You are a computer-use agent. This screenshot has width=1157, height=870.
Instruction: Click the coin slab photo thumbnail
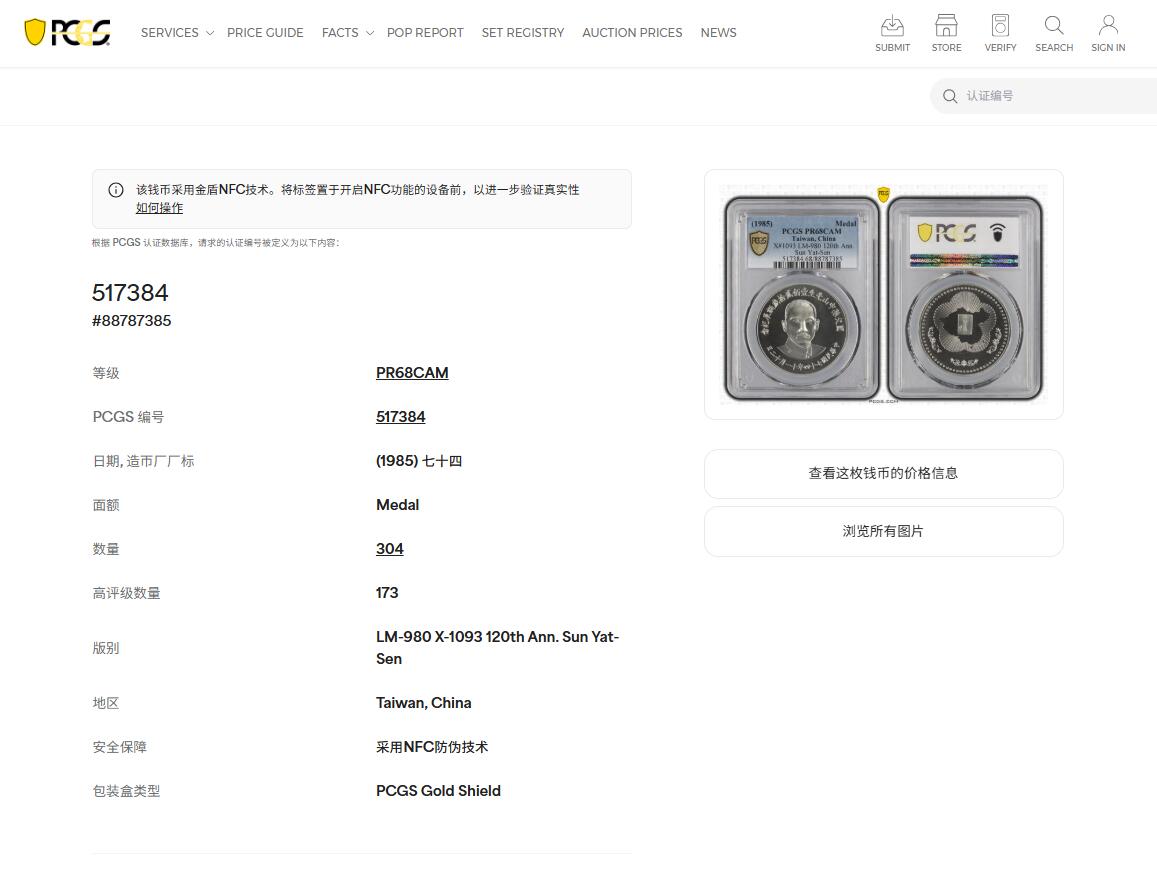click(883, 293)
